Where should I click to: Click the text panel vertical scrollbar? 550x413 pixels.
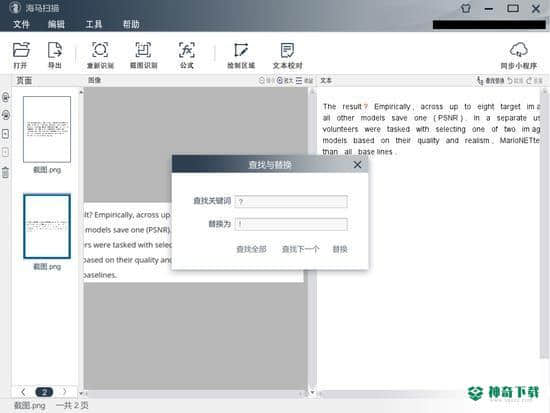544,225
